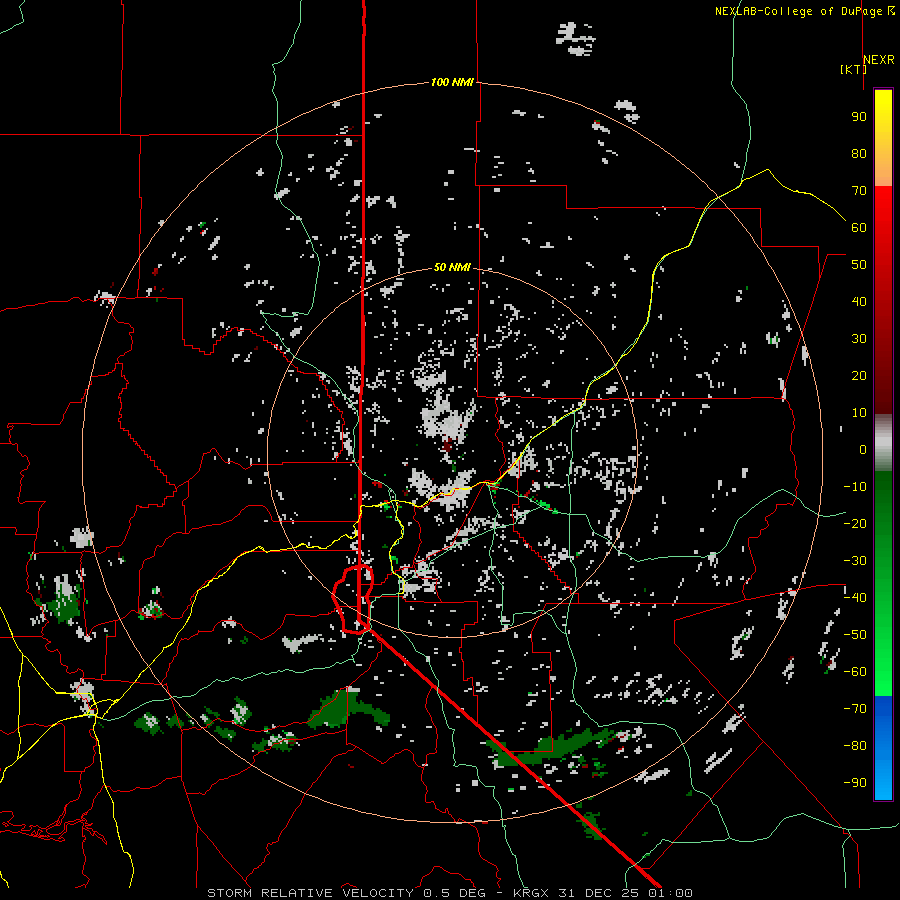
Task: Click the 100 NMI range ring label
Action: (x=452, y=82)
